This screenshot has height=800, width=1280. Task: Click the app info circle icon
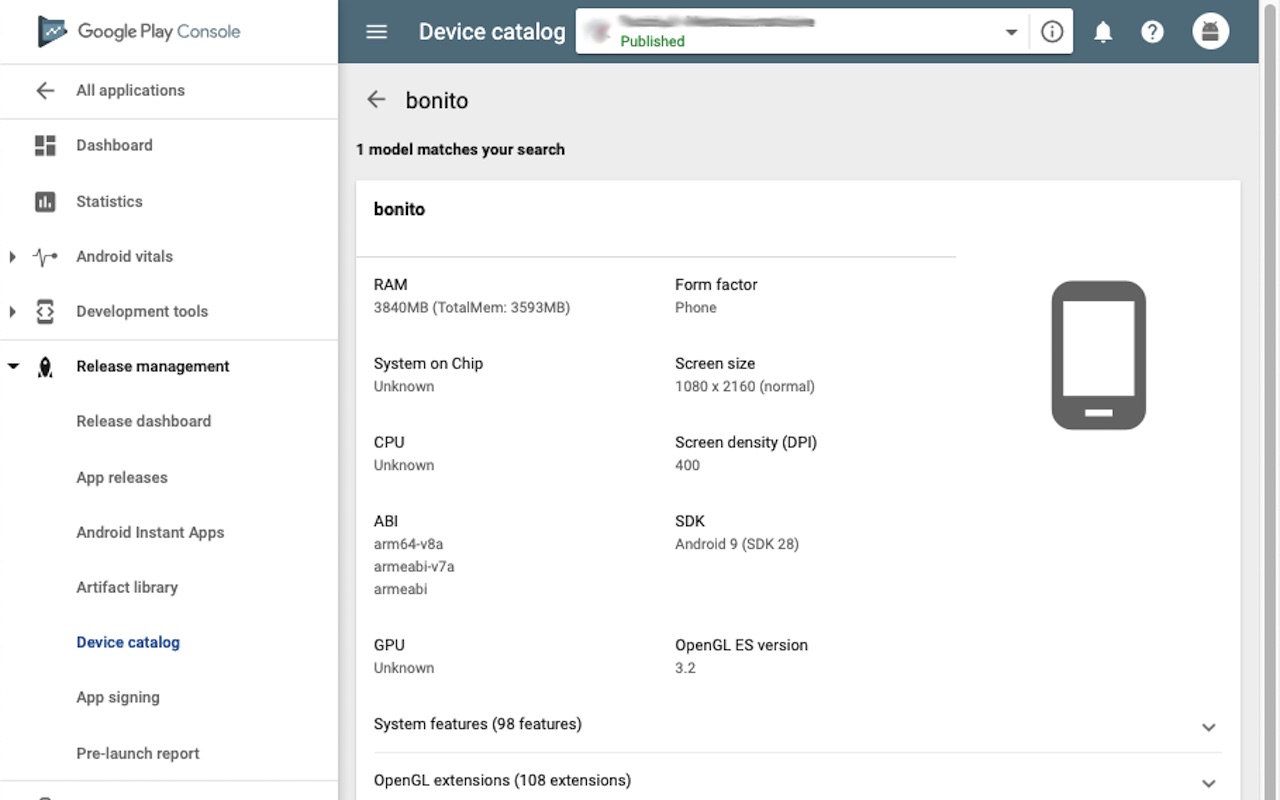(x=1052, y=32)
